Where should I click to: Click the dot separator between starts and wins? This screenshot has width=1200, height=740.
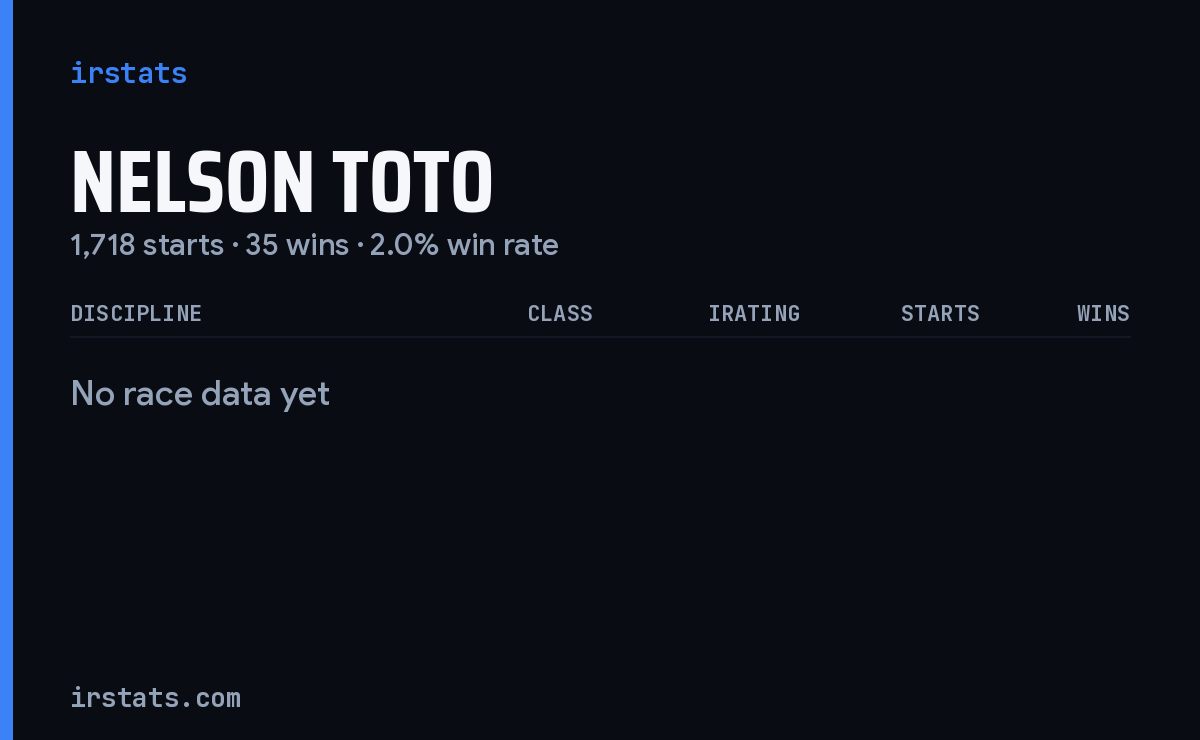pos(235,246)
